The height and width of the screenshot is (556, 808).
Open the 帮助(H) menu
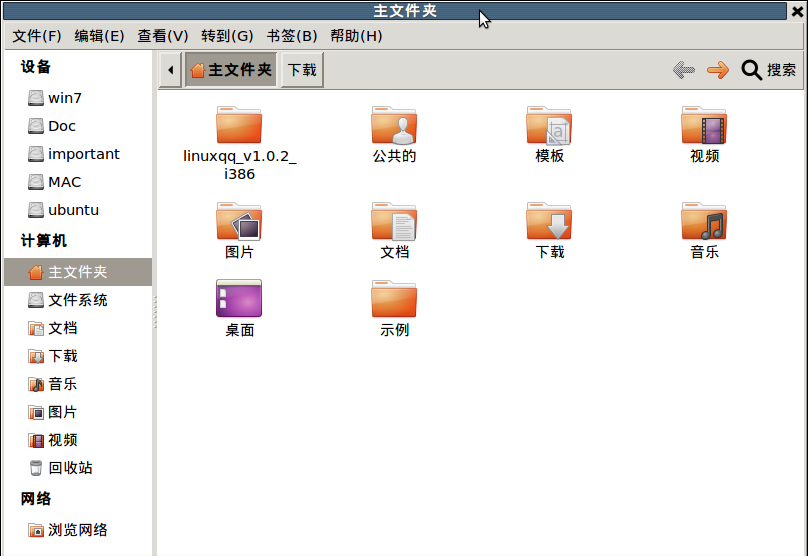coord(356,36)
